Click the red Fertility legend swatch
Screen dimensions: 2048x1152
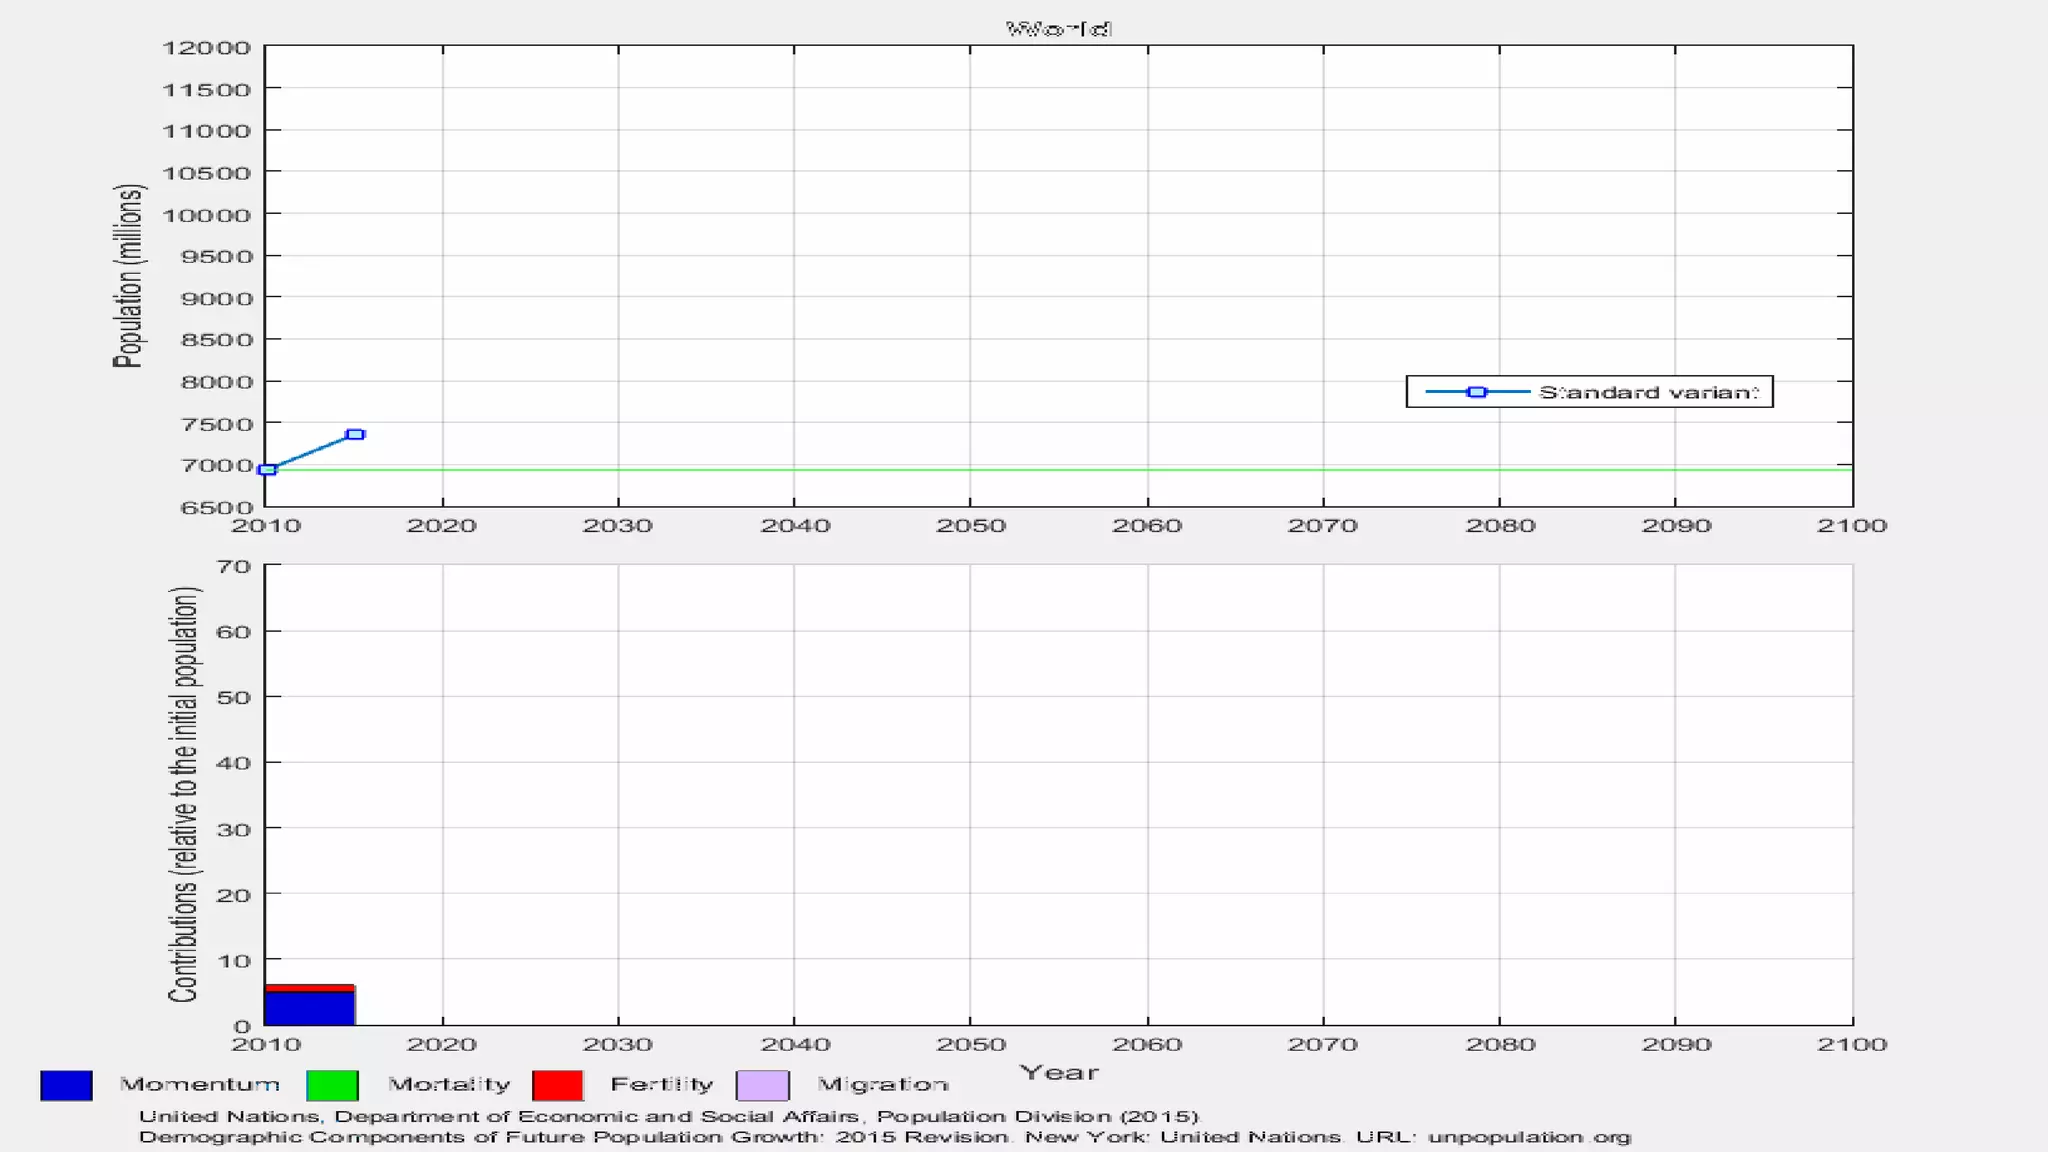(557, 1085)
